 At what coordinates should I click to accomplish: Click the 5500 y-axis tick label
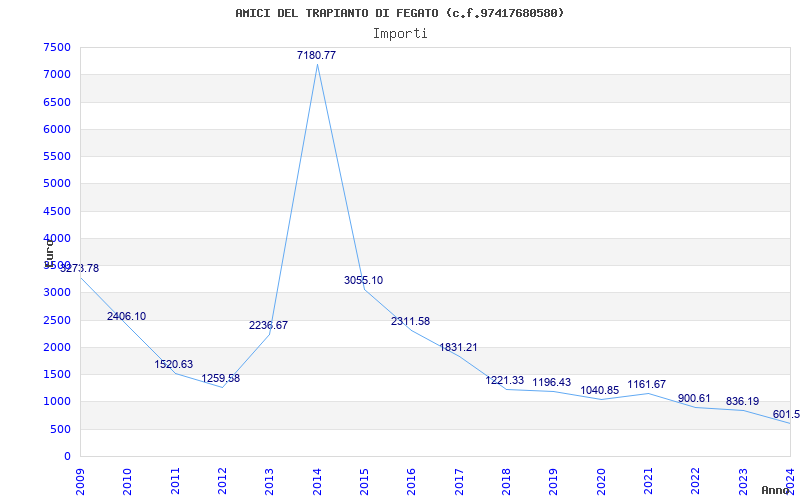[57, 156]
